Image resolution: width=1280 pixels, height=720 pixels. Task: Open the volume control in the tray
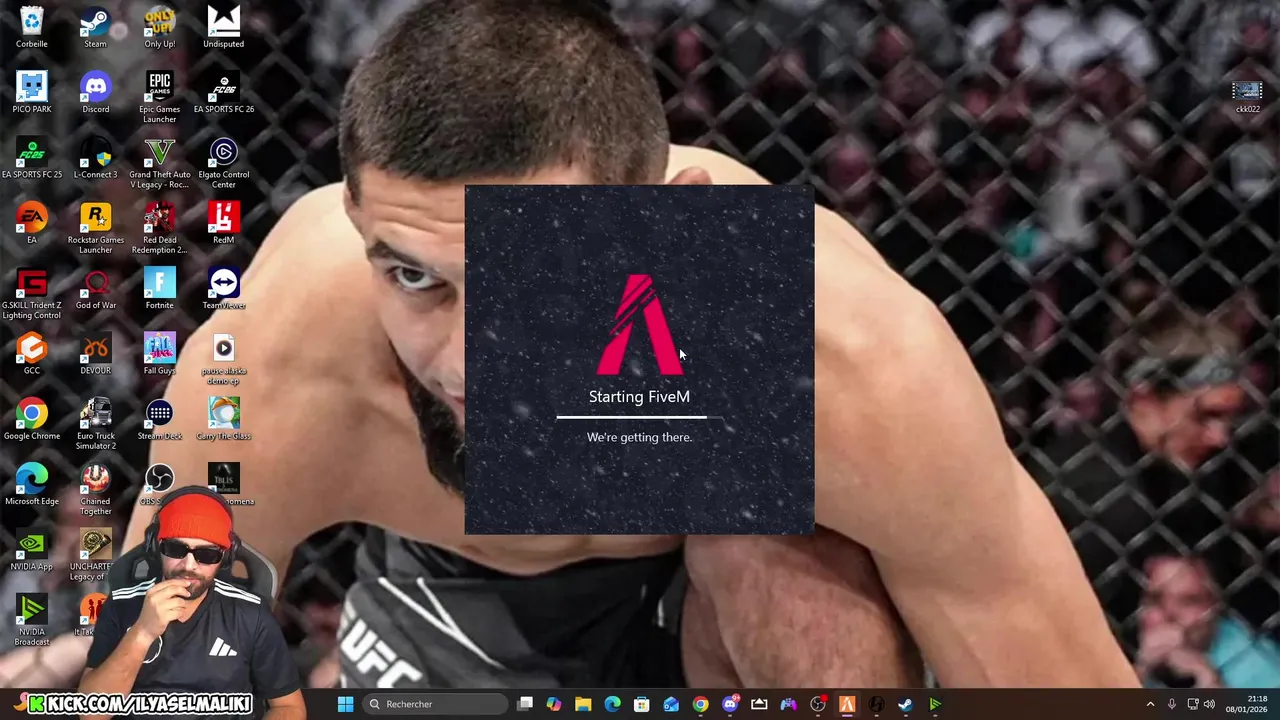point(1210,704)
